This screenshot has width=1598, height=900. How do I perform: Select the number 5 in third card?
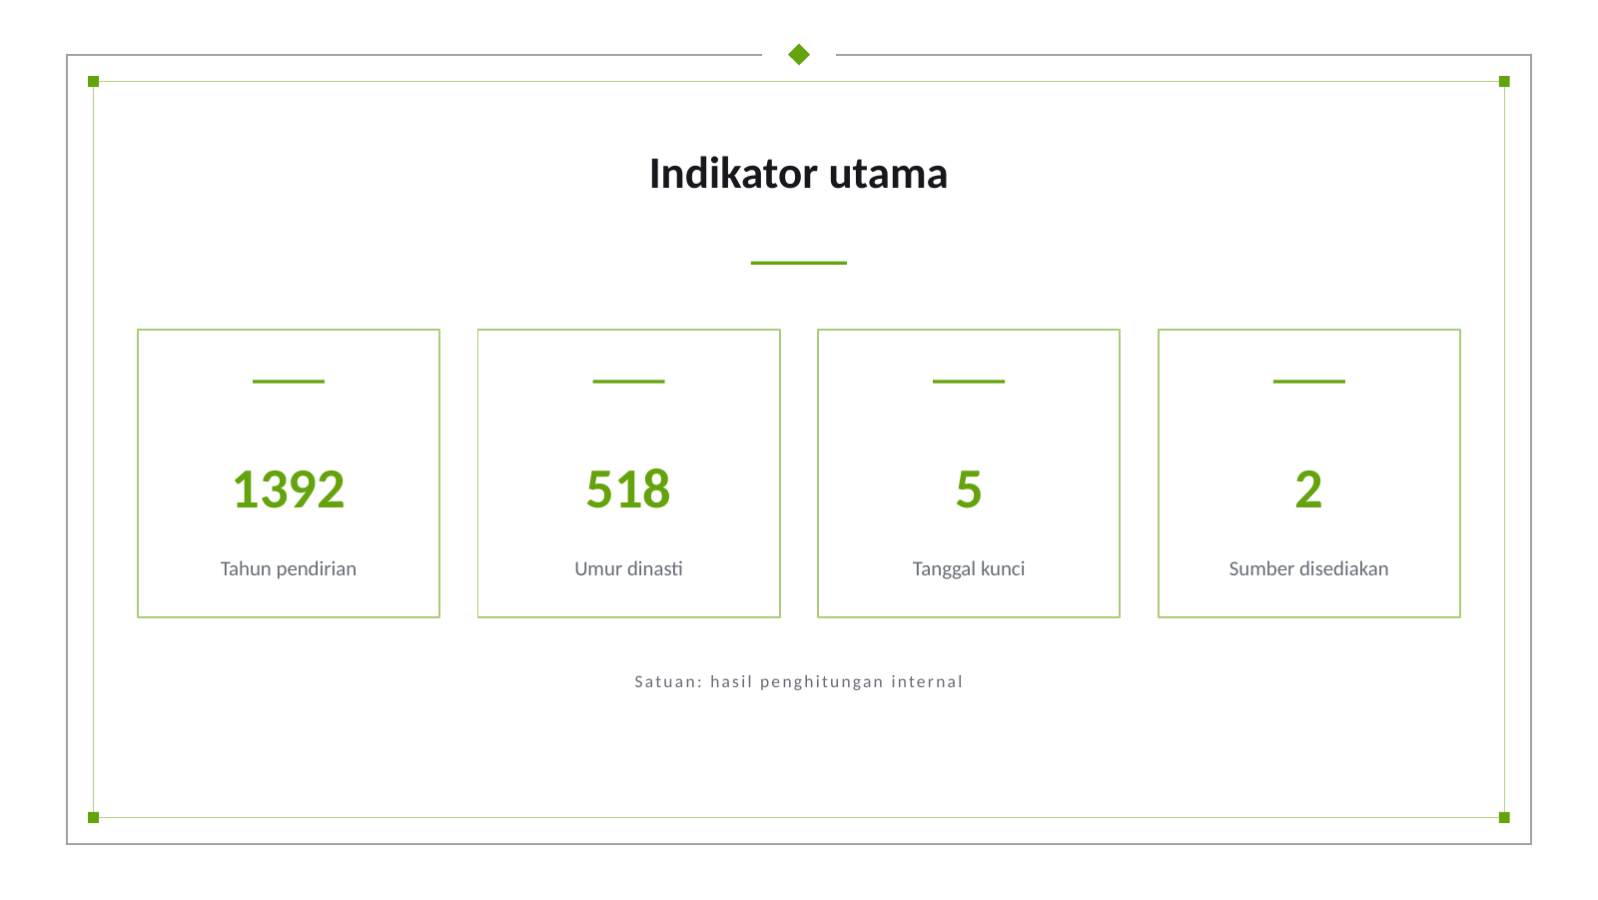969,489
